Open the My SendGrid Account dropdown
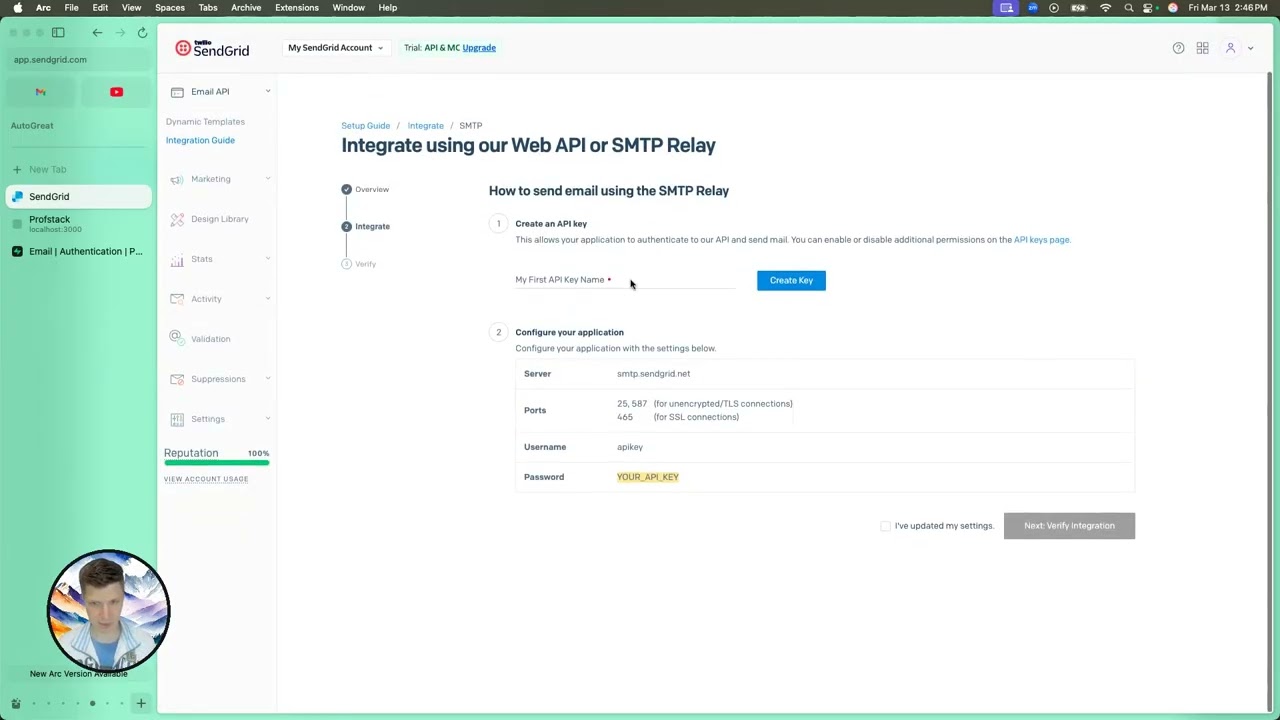 (x=335, y=48)
